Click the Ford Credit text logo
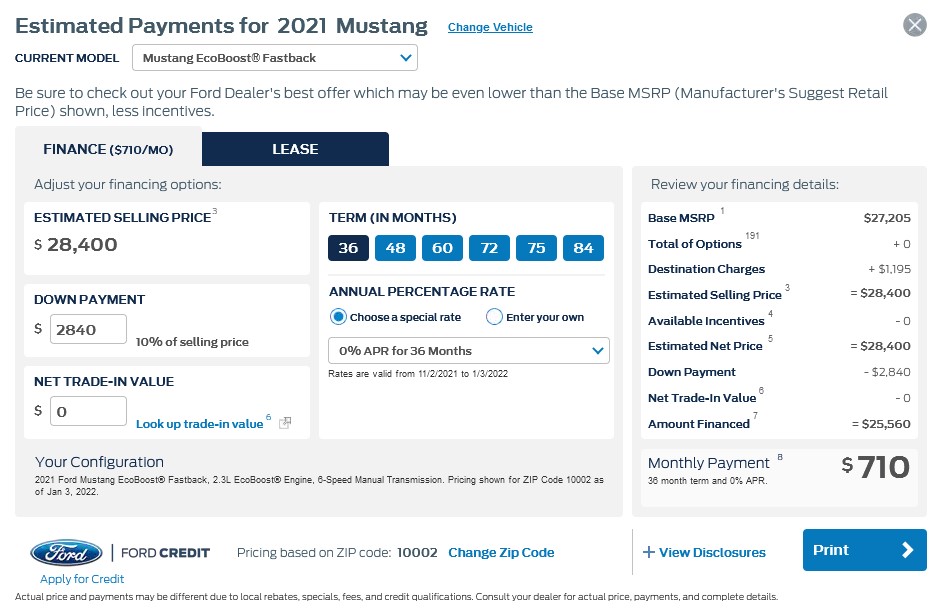Image resolution: width=942 pixels, height=612 pixels. tap(165, 553)
